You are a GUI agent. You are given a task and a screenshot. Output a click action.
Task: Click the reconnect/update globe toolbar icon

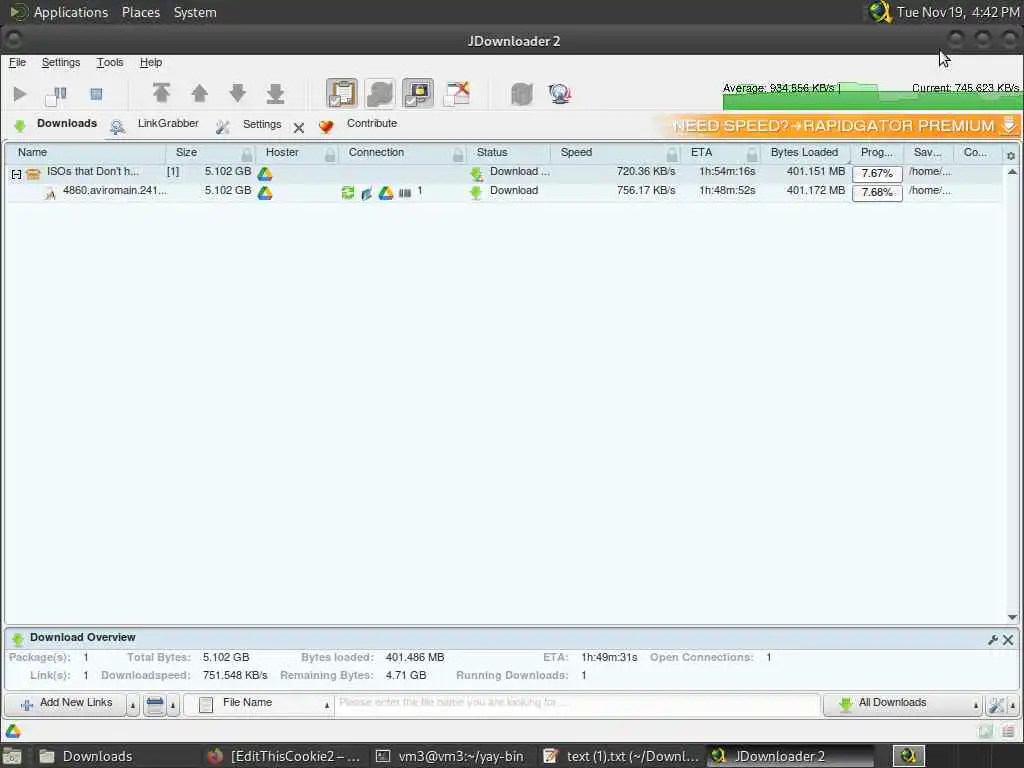(x=560, y=94)
